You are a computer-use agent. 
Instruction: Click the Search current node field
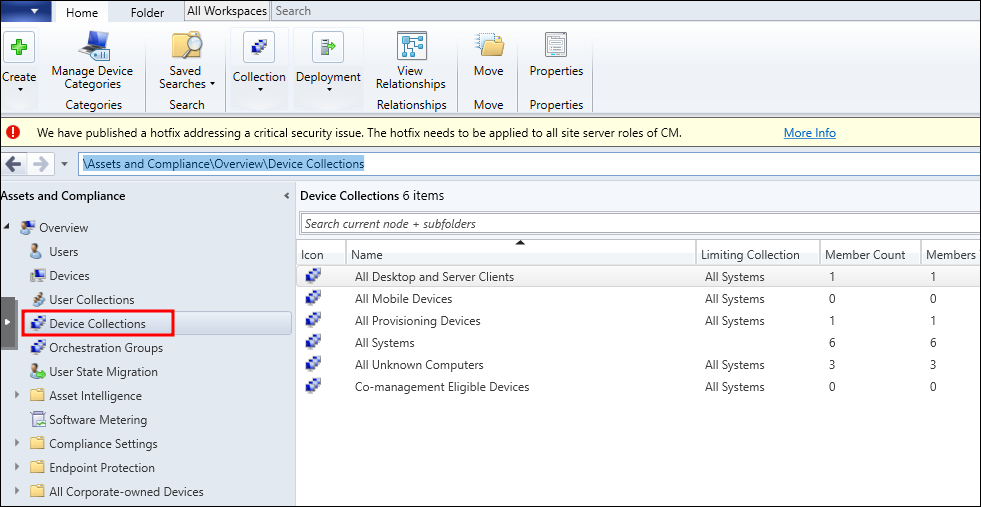coord(640,224)
